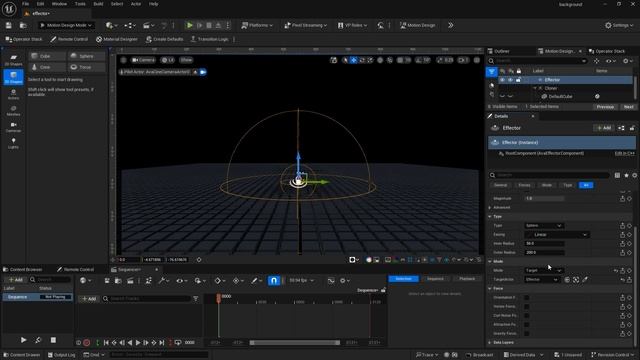Click the Material Designer toolbar button
The width and height of the screenshot is (640, 360).
[117, 39]
